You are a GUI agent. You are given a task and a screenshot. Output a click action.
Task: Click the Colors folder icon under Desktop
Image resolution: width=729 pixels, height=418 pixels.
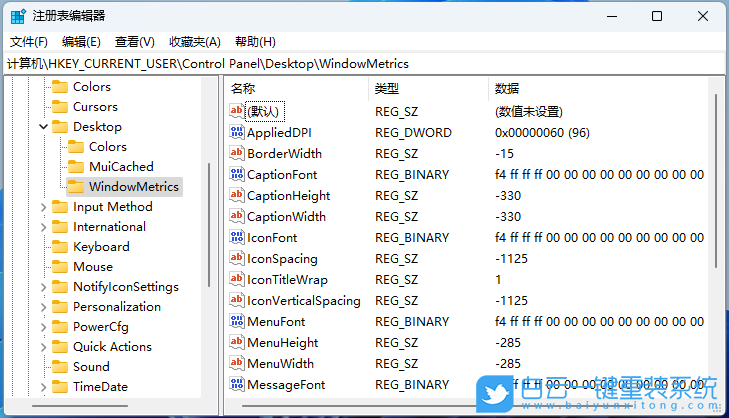coord(76,147)
